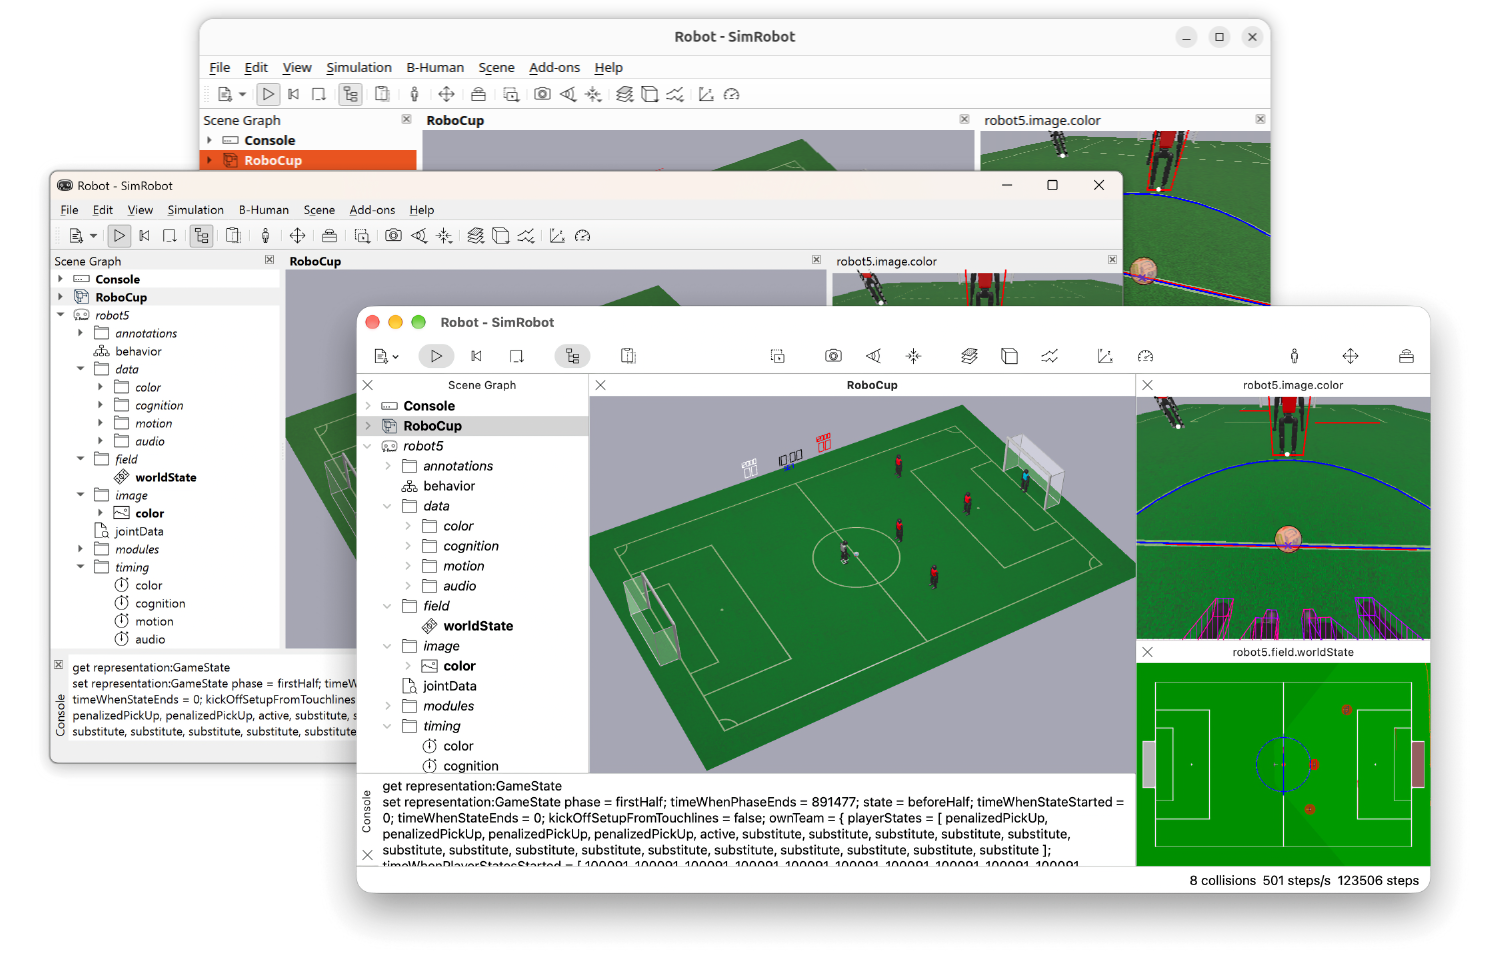The height and width of the screenshot is (967, 1486).
Task: Toggle the play simulation button in the front window
Action: point(436,356)
